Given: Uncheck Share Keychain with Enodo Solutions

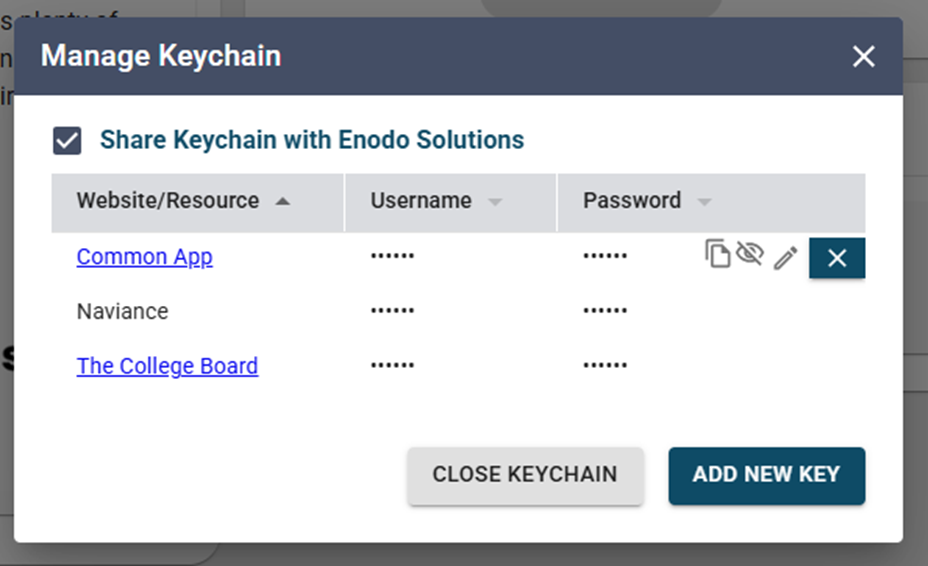Looking at the screenshot, I should [67, 141].
